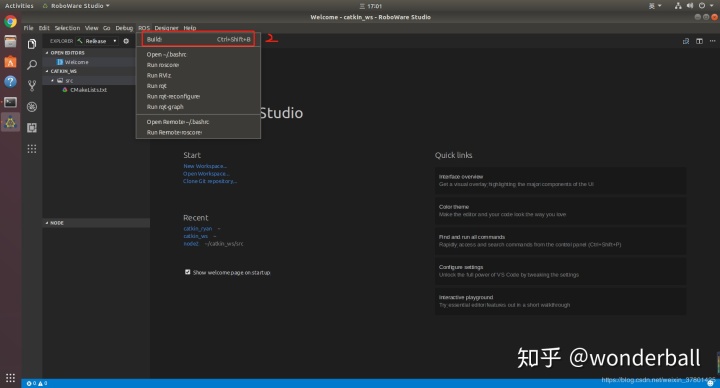
Task: Open the Release build configuration dropdown
Action: [101, 41]
